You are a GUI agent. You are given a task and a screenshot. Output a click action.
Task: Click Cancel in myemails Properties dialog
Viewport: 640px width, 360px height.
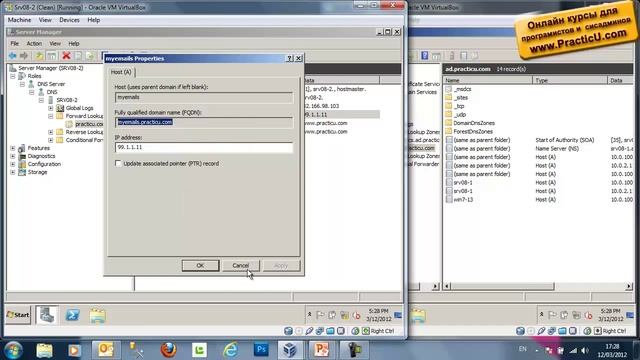[x=240, y=265]
